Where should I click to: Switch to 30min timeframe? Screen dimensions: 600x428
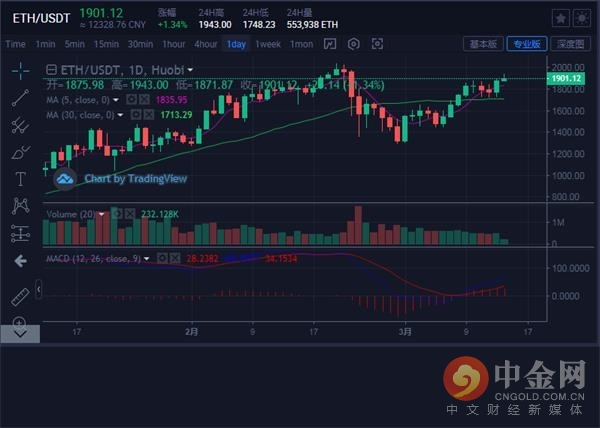point(140,44)
